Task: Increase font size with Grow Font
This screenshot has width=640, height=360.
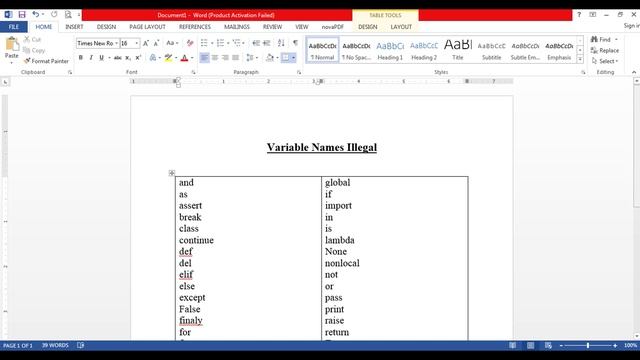Action: point(146,43)
